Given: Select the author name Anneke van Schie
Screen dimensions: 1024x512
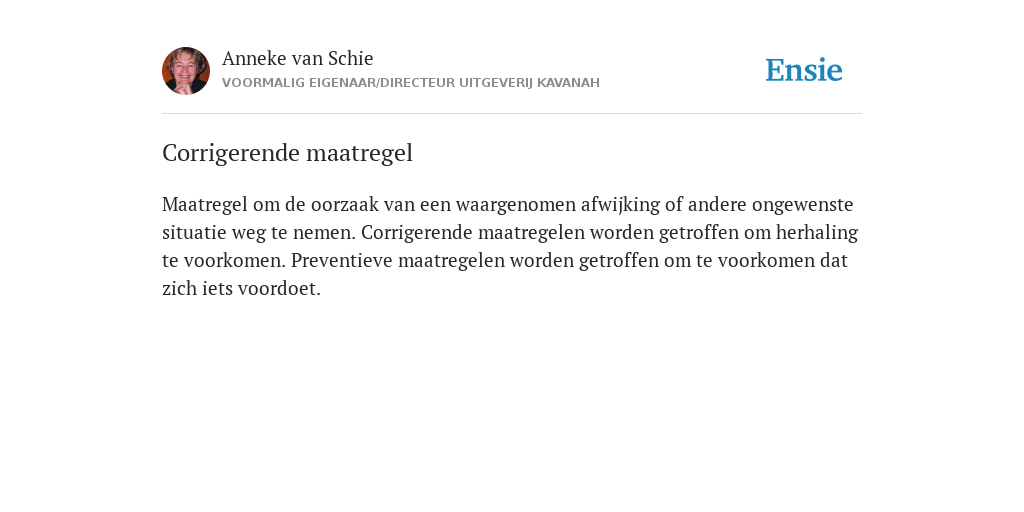Looking at the screenshot, I should pos(298,58).
